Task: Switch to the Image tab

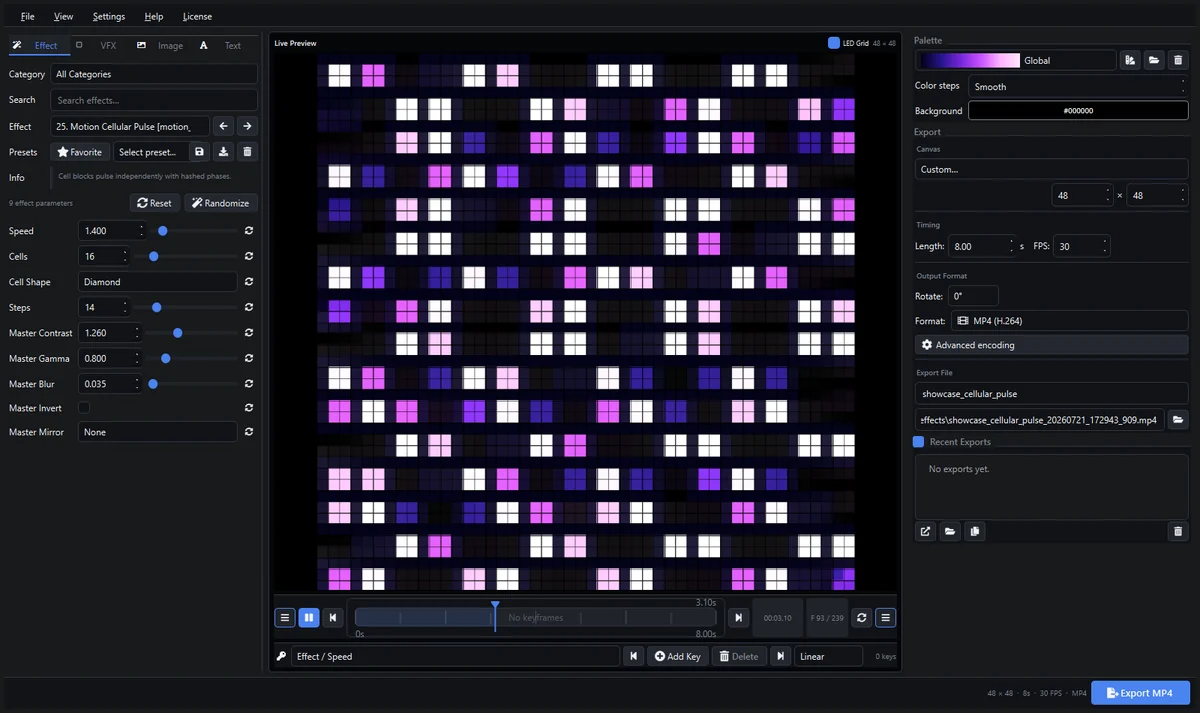Action: tap(160, 45)
